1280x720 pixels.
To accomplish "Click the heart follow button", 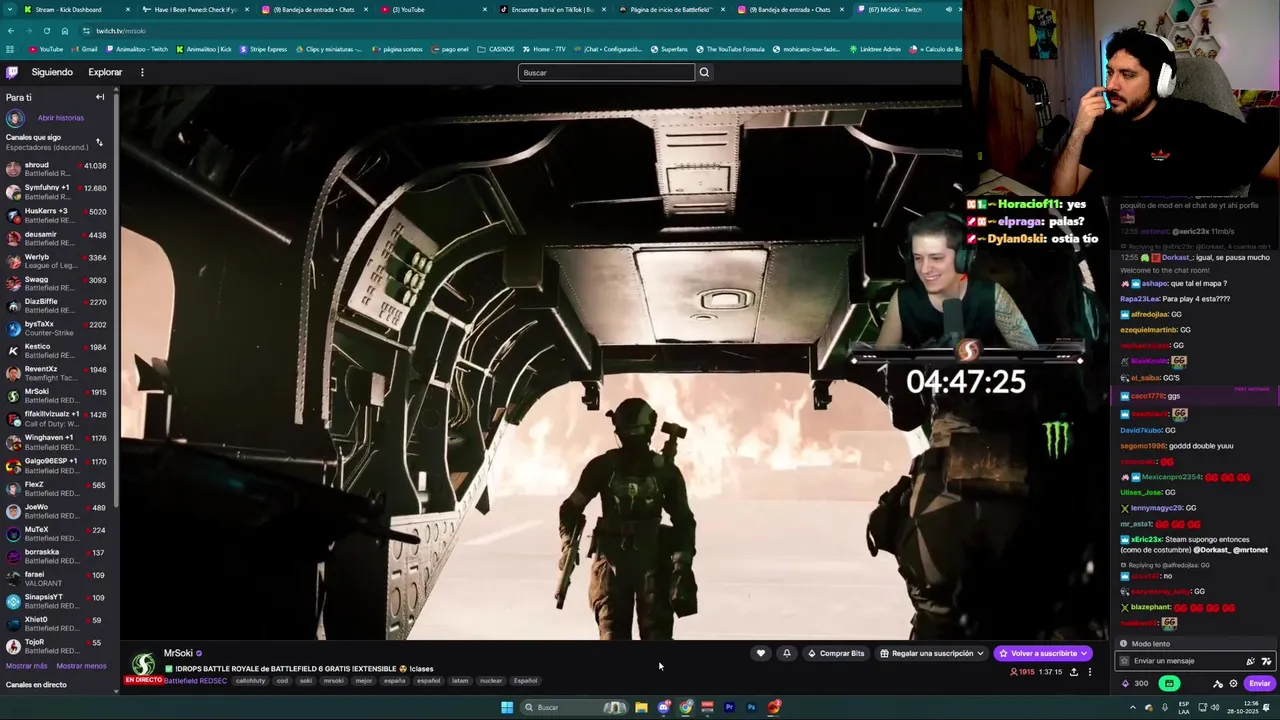I will coord(760,653).
